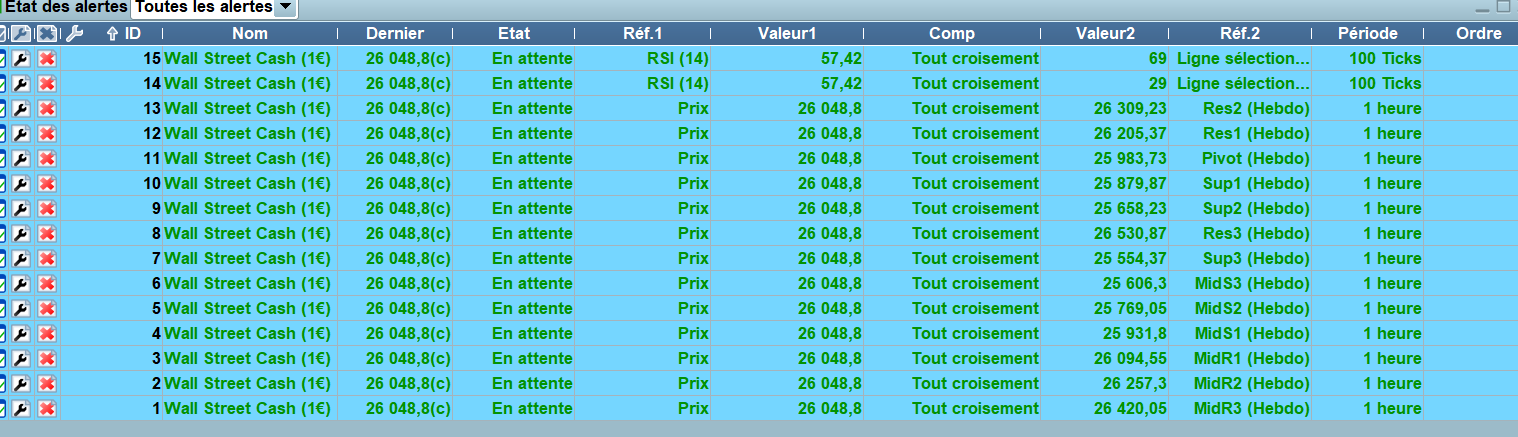1518x437 pixels.
Task: Edit alert 3 with its wrench icon
Action: coord(20,359)
